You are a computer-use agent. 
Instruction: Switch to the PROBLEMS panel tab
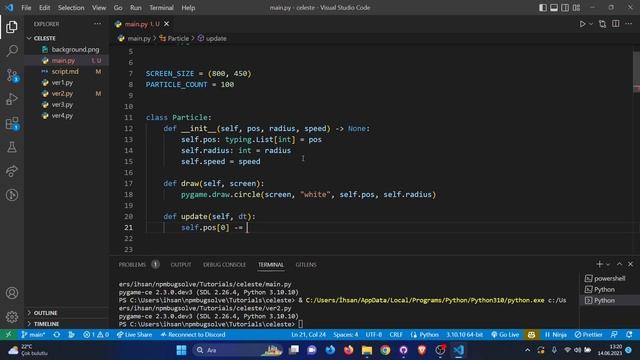point(132,264)
